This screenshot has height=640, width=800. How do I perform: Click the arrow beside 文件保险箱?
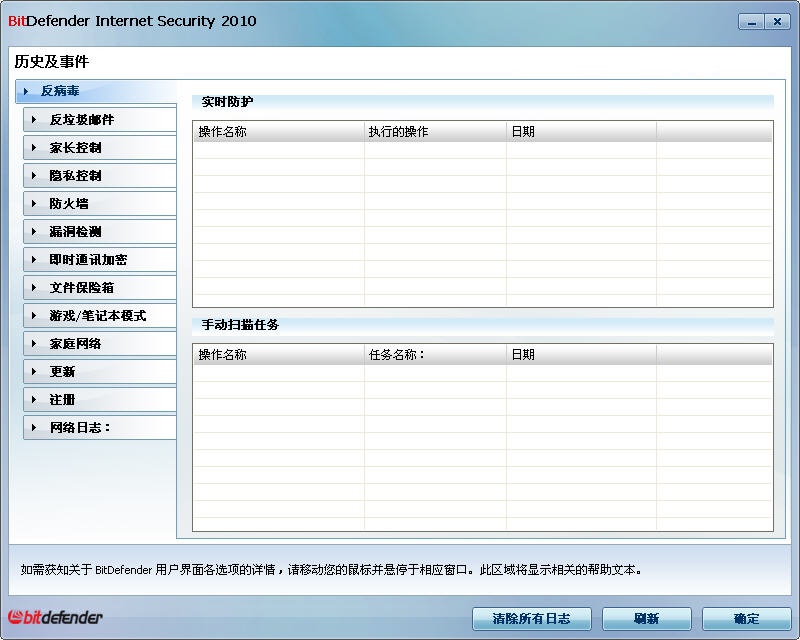[34, 288]
